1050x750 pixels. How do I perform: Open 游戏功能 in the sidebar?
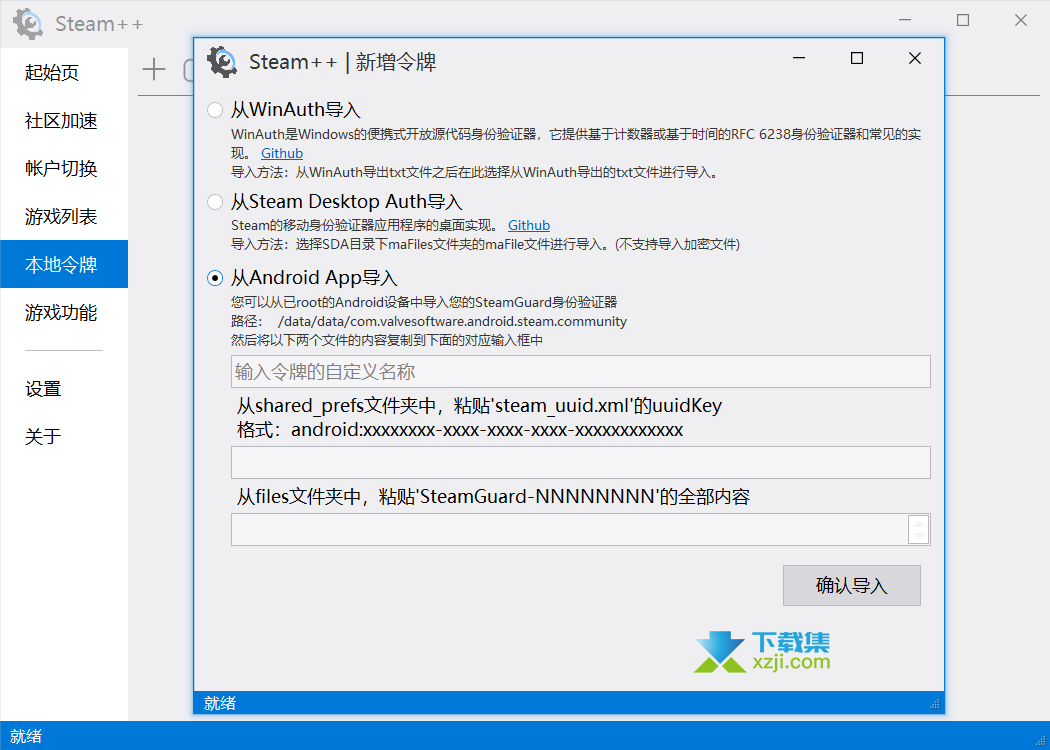(64, 313)
